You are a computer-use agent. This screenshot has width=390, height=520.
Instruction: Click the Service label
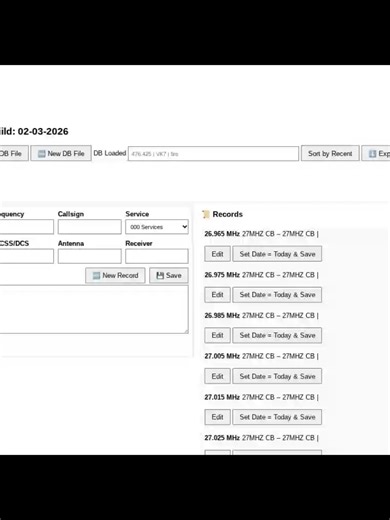pyautogui.click(x=137, y=214)
